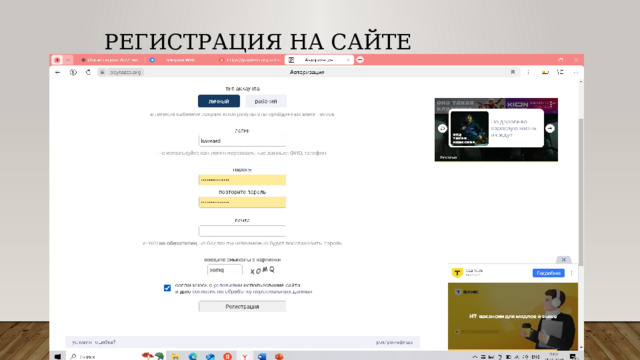The height and width of the screenshot is (360, 640).
Task: Go to next slide in KION ad carousel
Action: coord(550,128)
